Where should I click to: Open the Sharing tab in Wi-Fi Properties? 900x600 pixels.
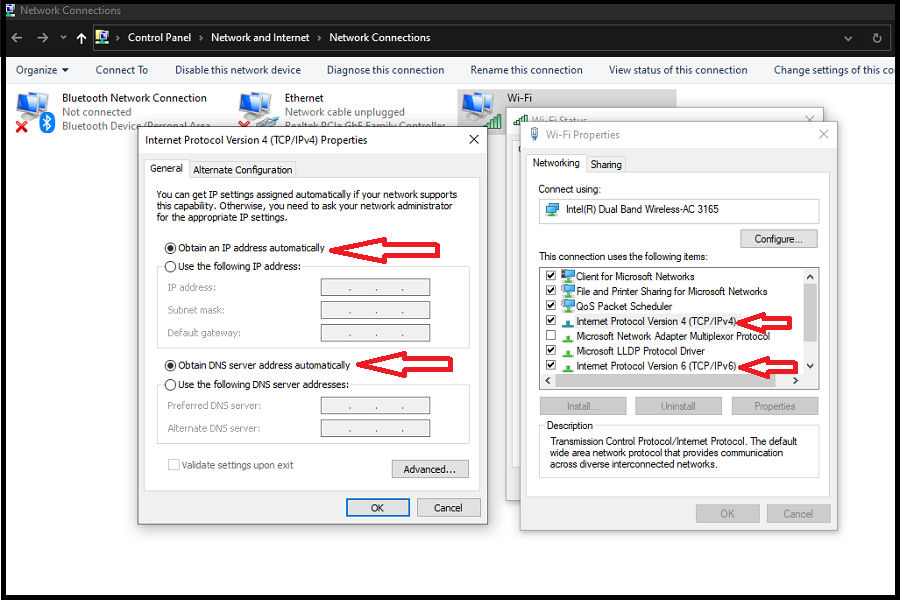click(x=605, y=164)
